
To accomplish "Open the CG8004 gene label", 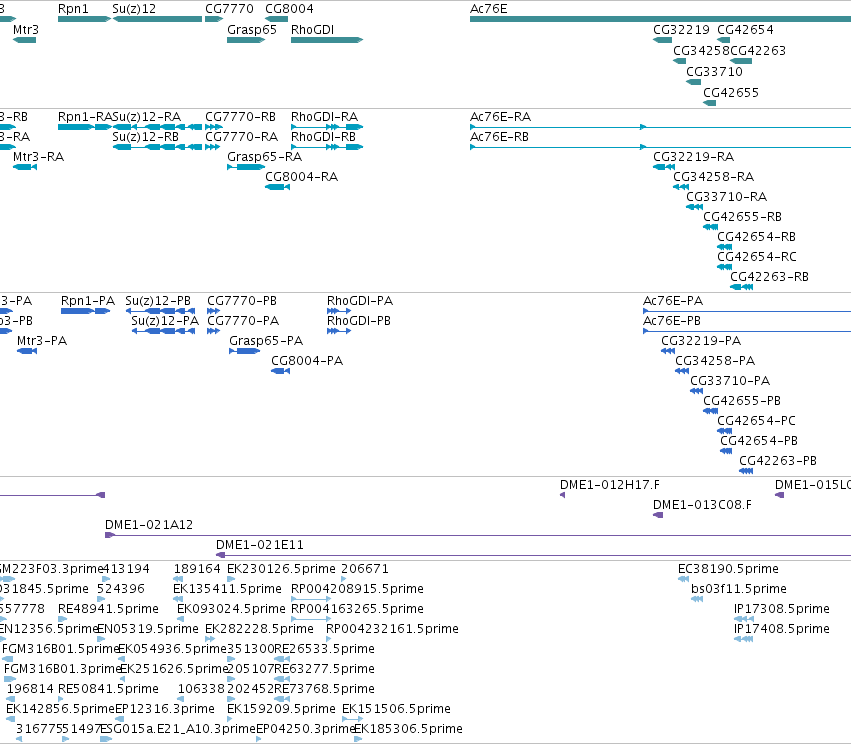I will pos(289,9).
